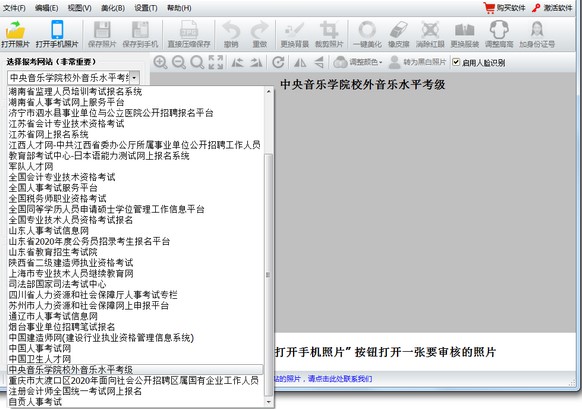Click the 加身份证号 ID tool
The height and width of the screenshot is (409, 582).
pyautogui.click(x=537, y=34)
